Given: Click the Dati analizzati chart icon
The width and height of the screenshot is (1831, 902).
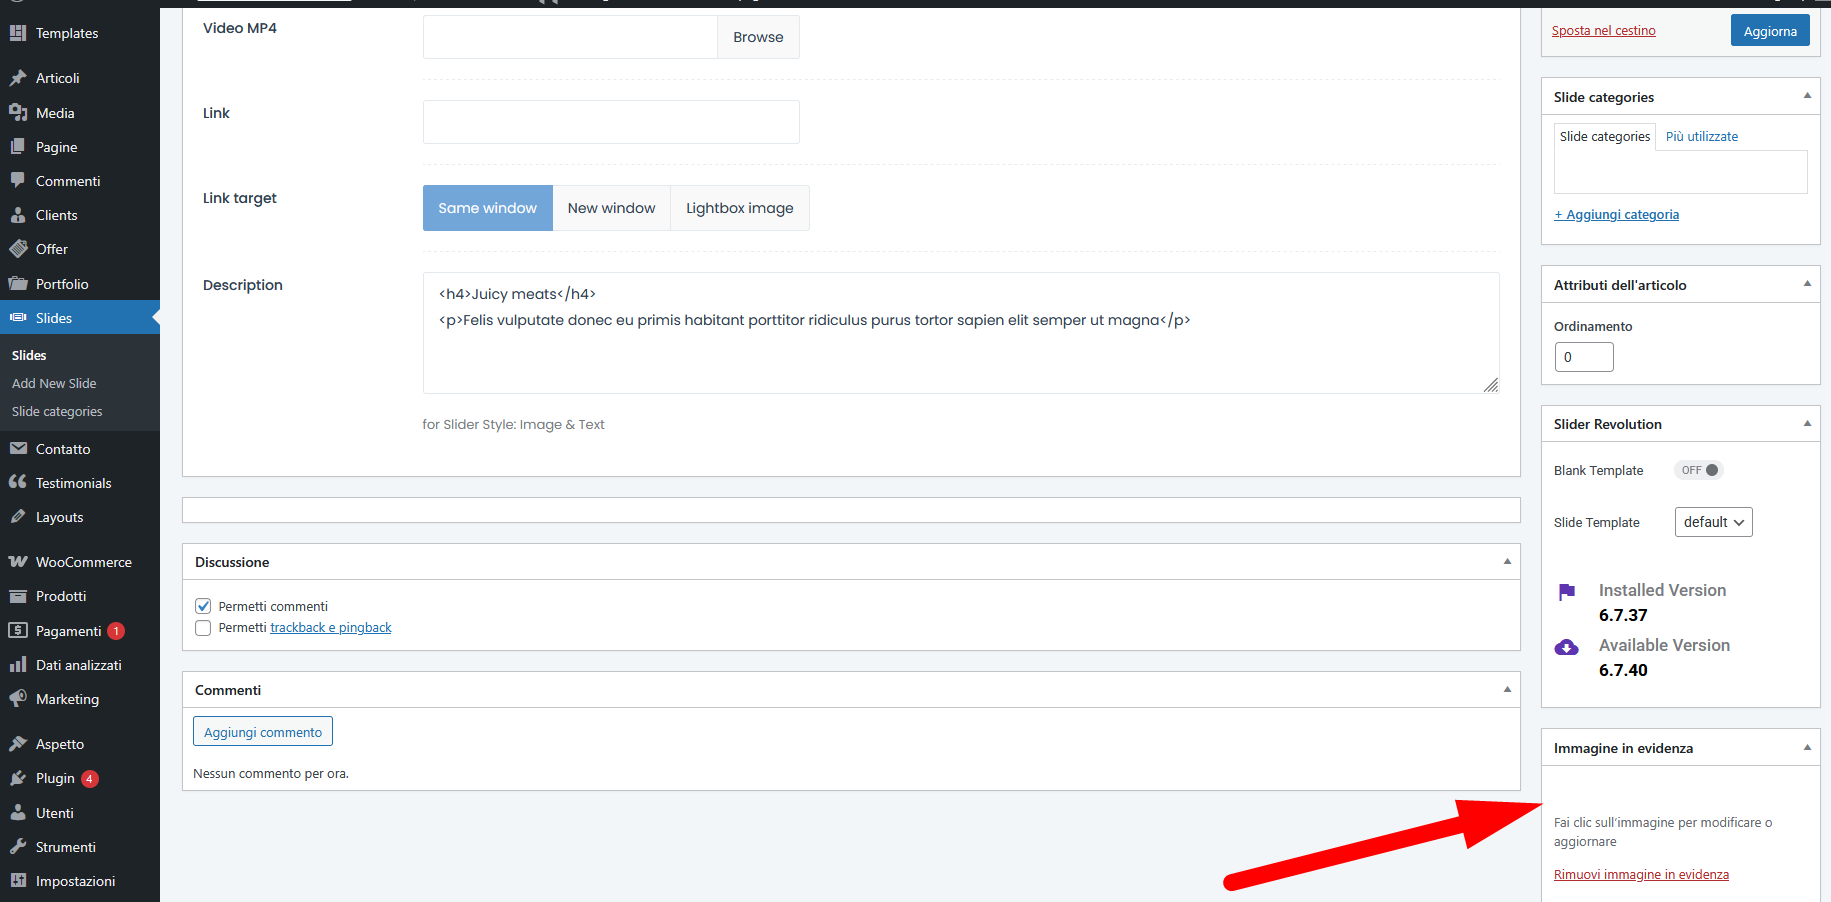Looking at the screenshot, I should click(18, 665).
